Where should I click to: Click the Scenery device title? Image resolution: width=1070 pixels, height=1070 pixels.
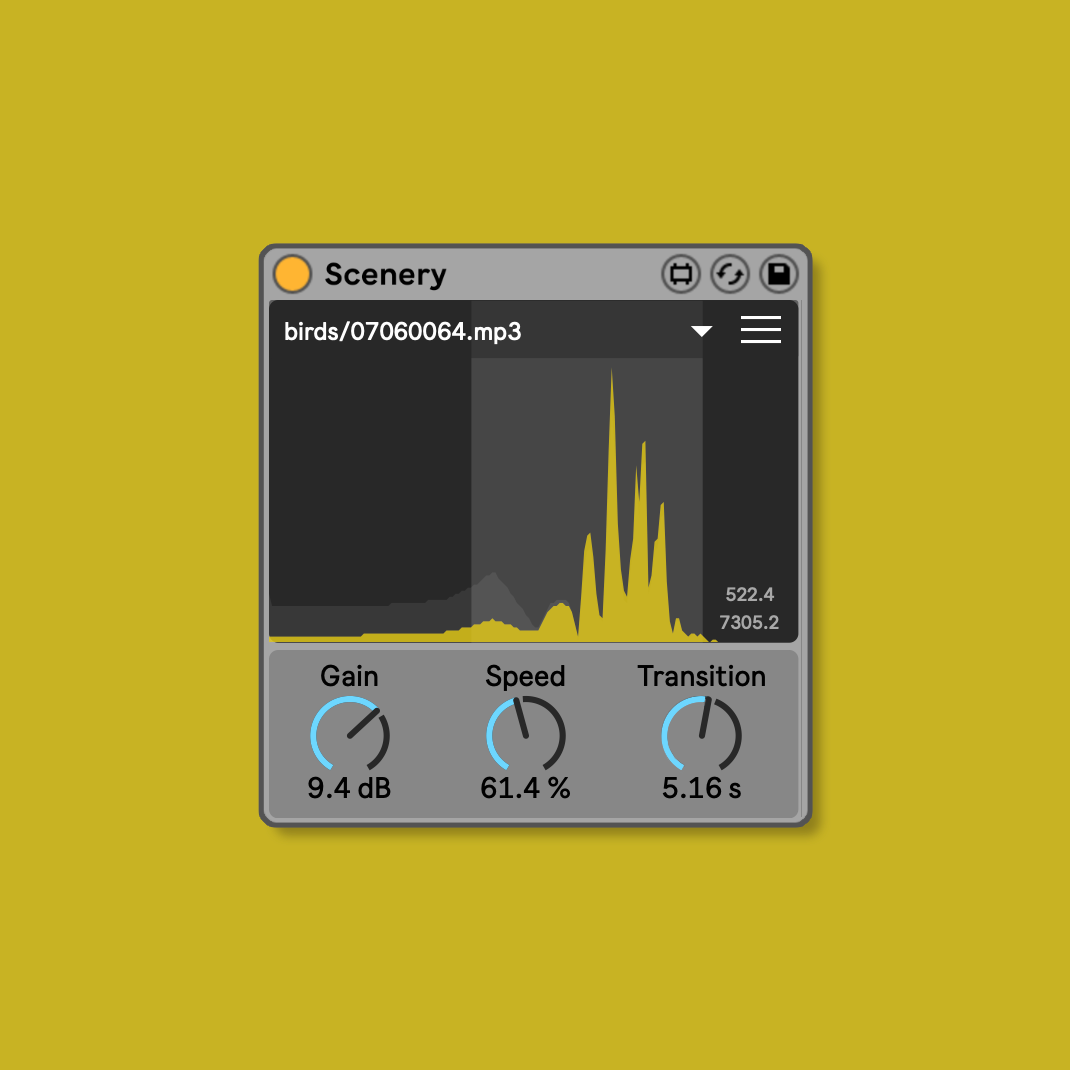tap(385, 274)
